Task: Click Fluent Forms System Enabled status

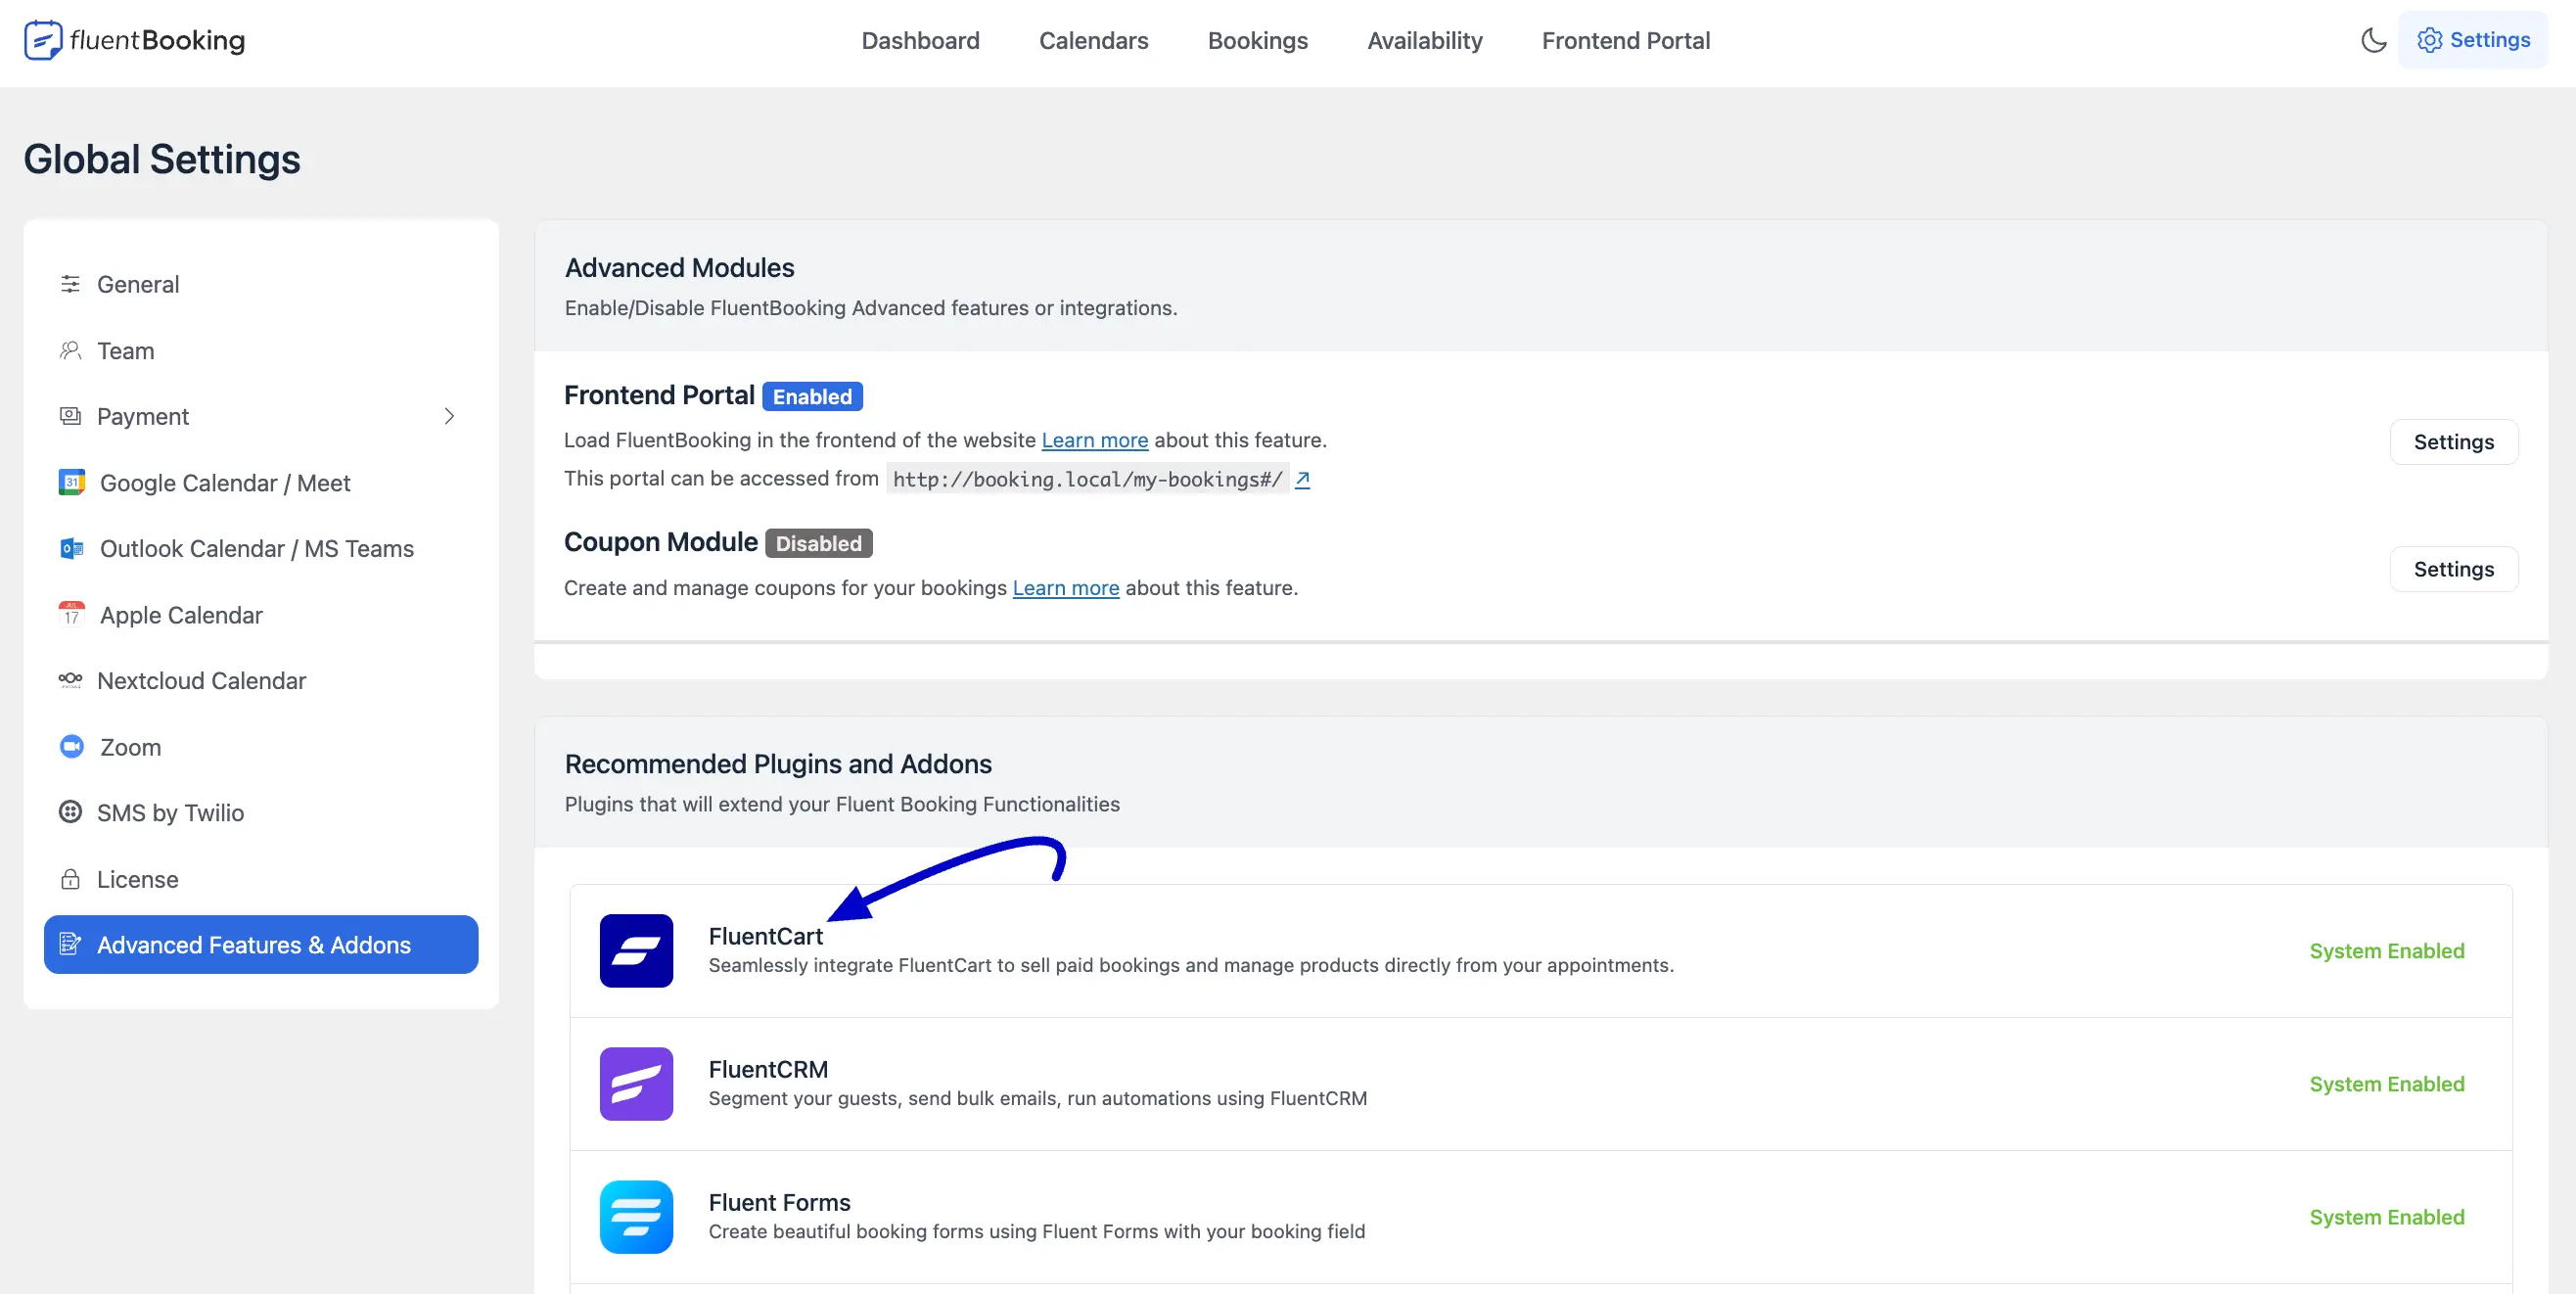Action: click(x=2386, y=1217)
